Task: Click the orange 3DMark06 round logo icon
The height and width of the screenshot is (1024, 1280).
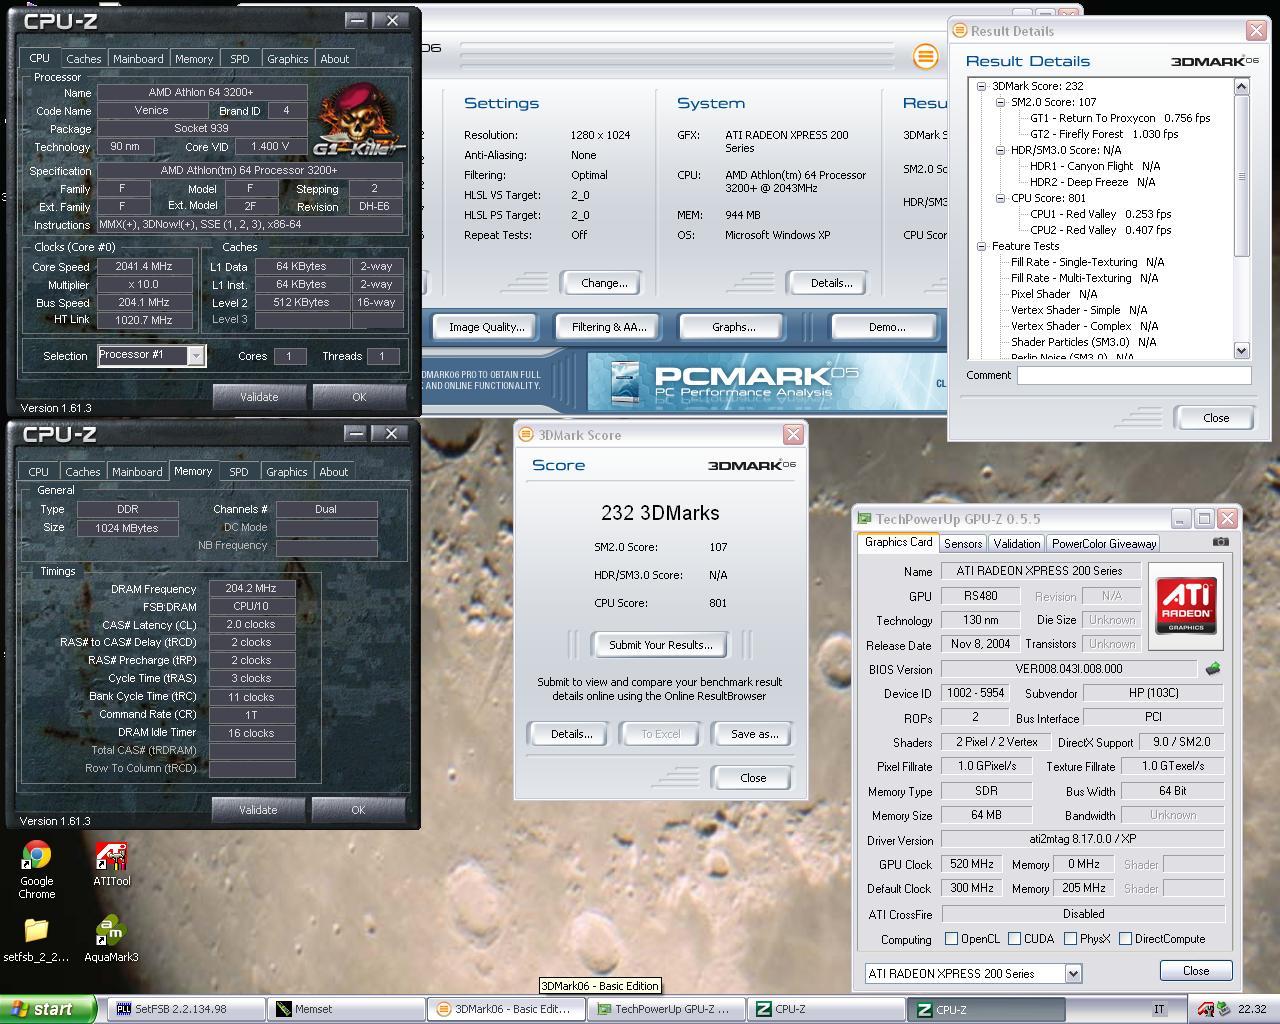Action: click(x=926, y=57)
